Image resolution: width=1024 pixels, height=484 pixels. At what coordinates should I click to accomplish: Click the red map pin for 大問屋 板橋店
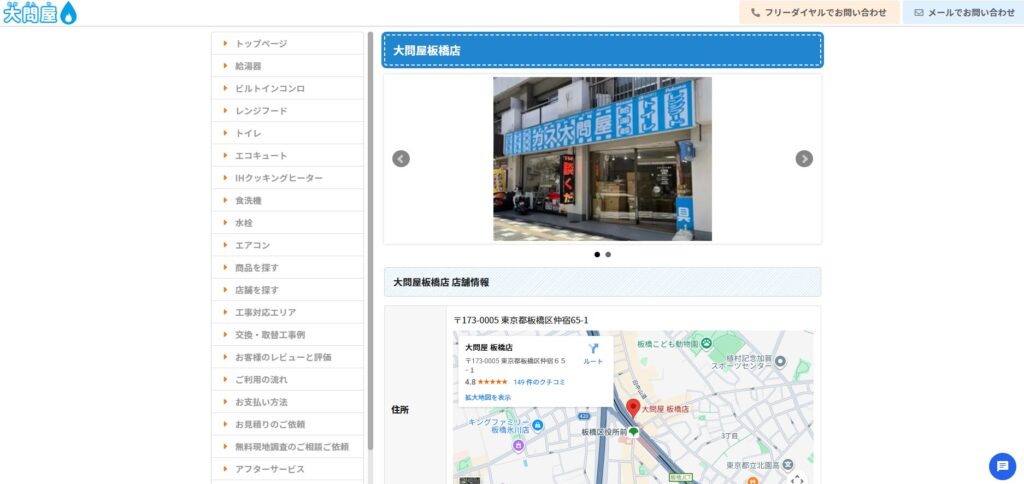tap(633, 410)
